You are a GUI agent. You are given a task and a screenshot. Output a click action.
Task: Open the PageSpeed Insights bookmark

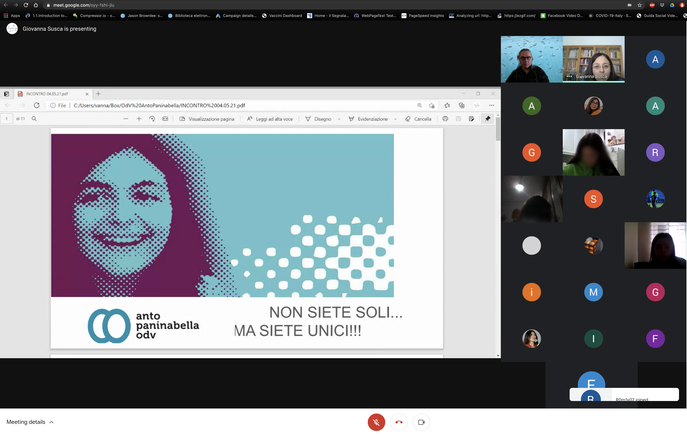click(x=422, y=15)
